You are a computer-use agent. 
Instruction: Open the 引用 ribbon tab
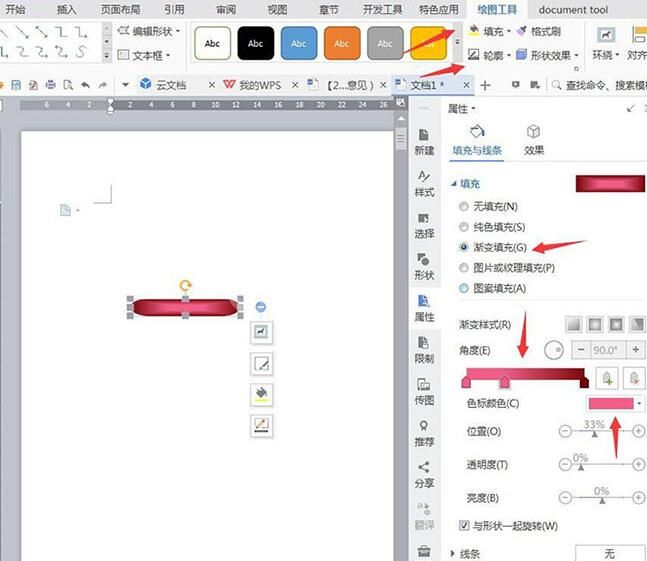pyautogui.click(x=174, y=9)
